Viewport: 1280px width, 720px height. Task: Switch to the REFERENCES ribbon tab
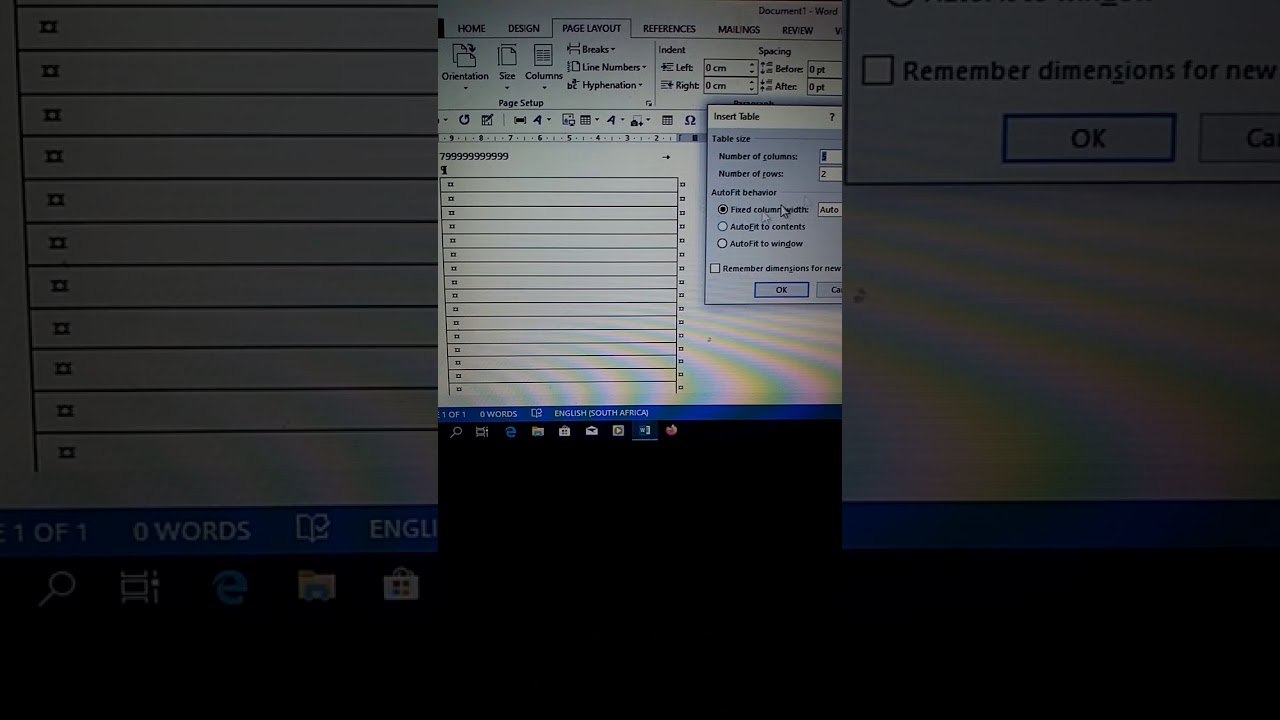(669, 29)
